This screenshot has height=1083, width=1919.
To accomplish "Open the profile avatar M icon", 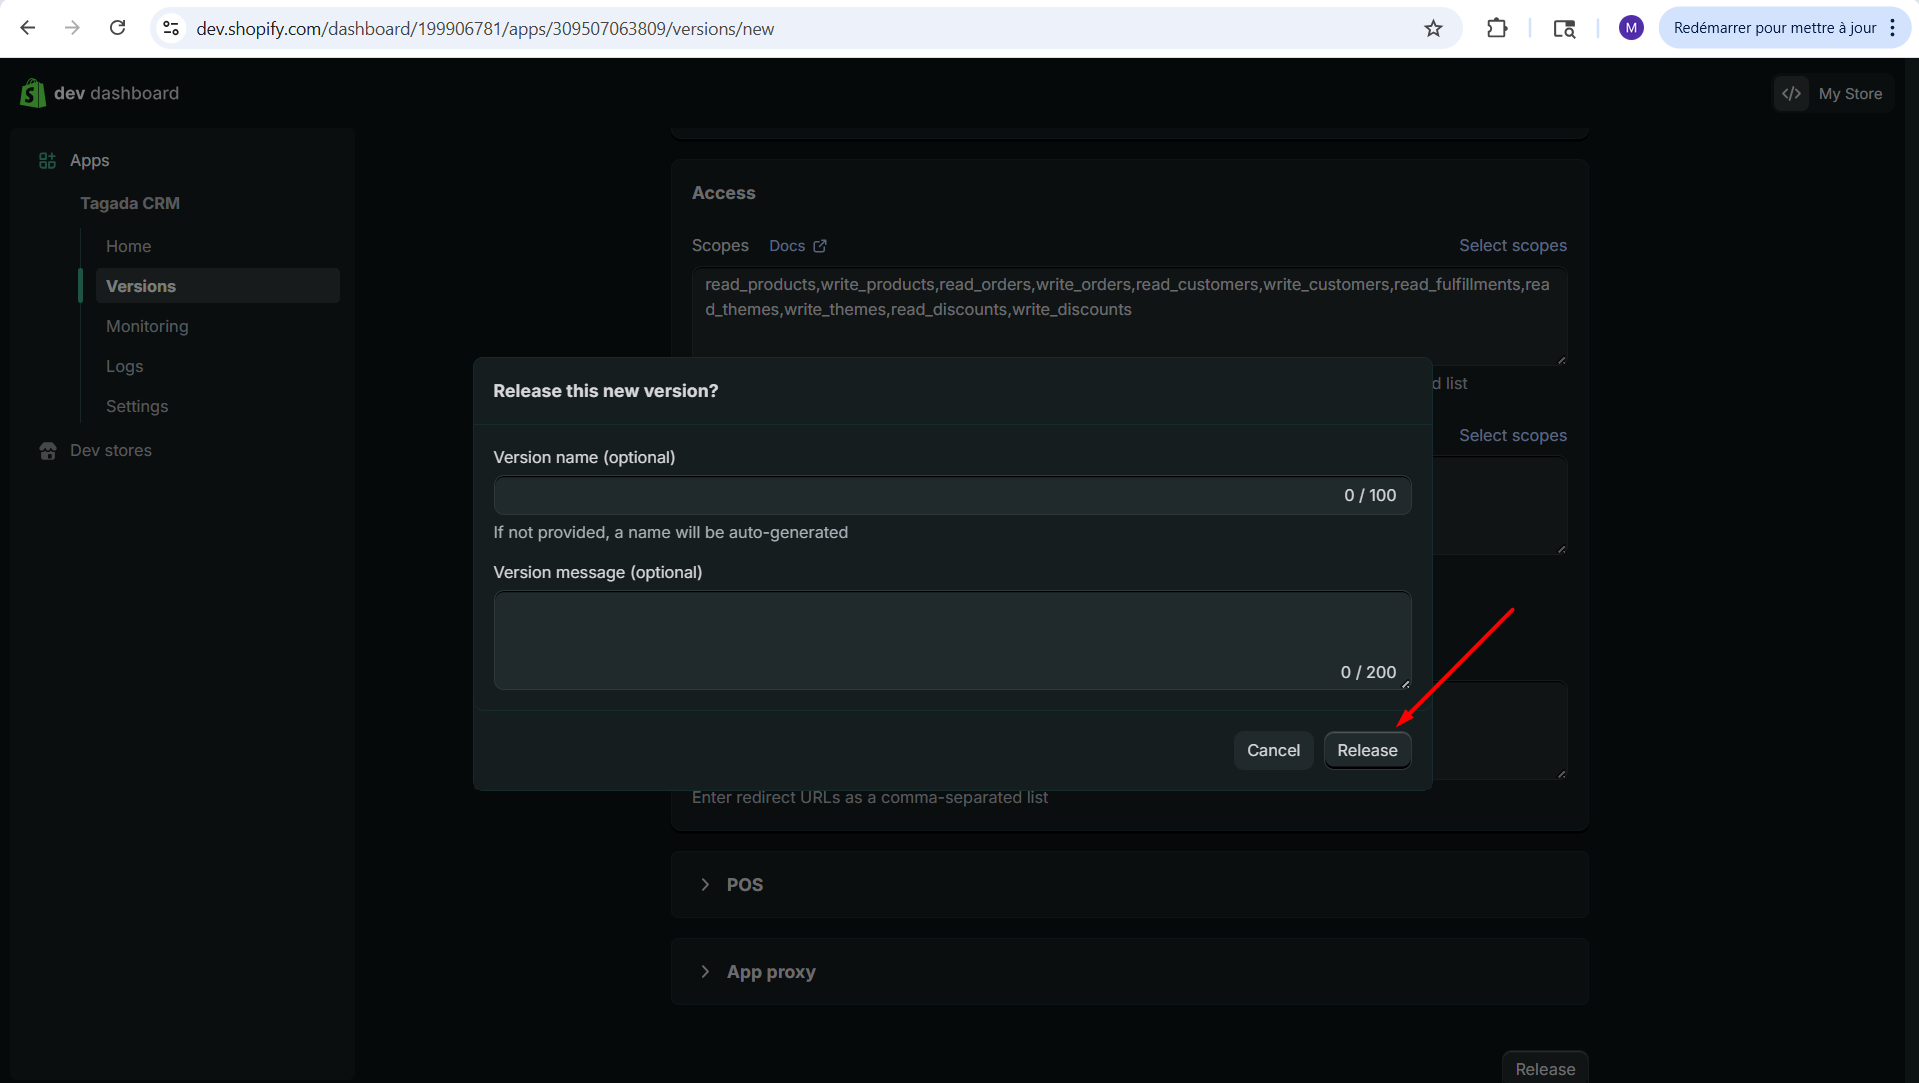I will [x=1630, y=28].
